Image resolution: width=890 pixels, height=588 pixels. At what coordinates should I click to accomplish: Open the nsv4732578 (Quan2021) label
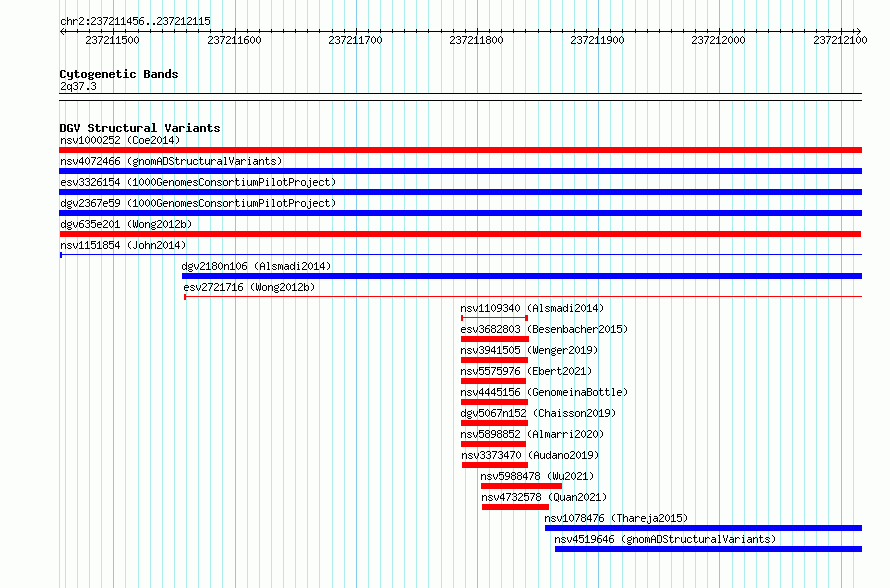pyautogui.click(x=544, y=497)
